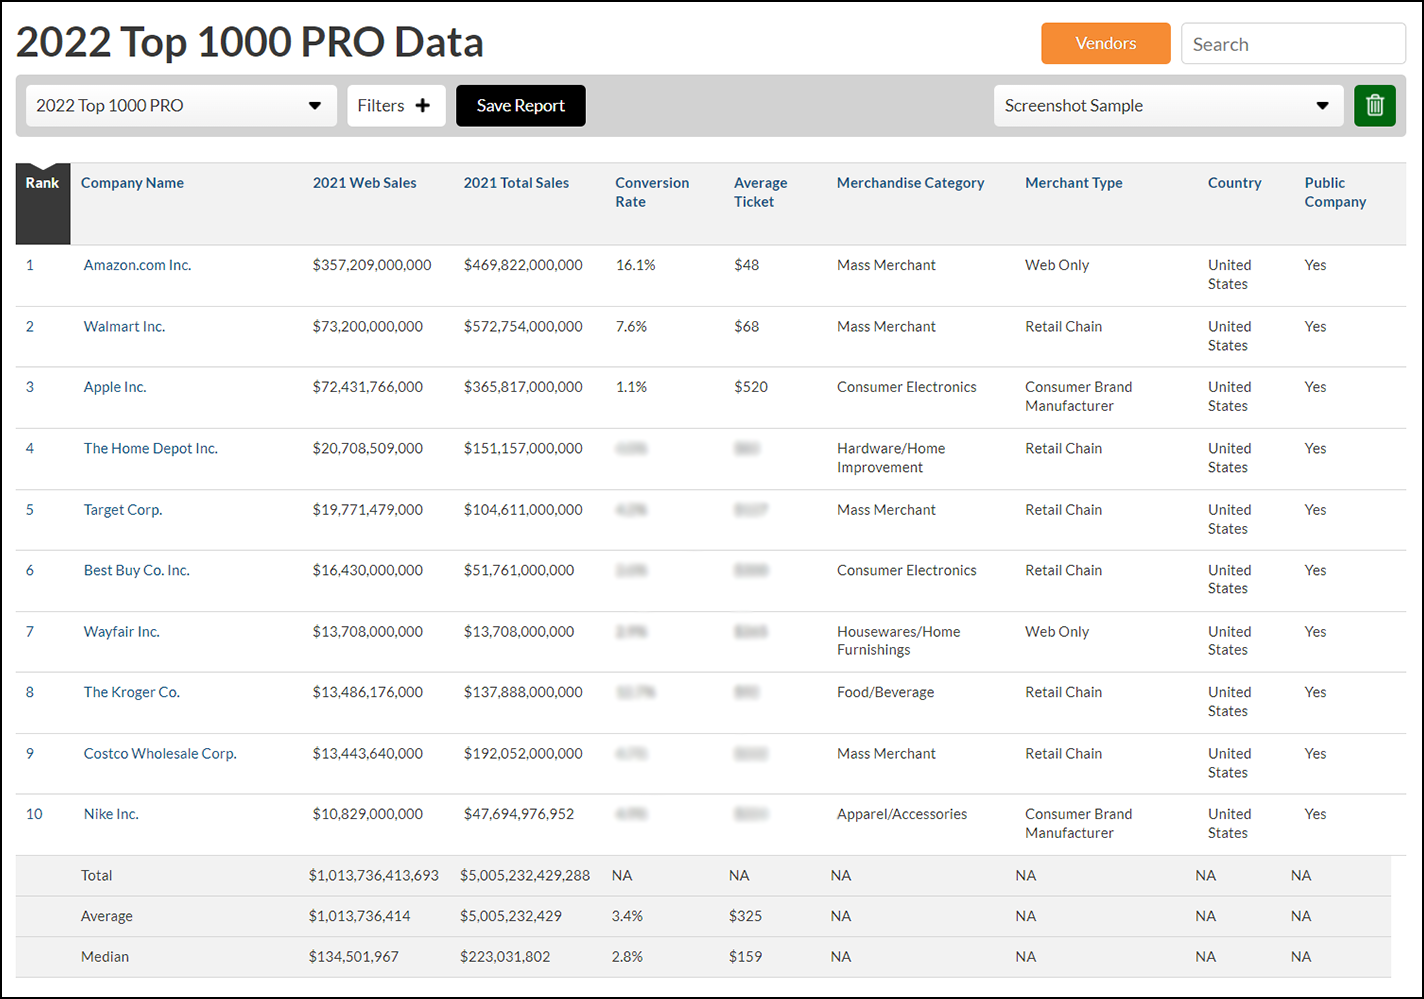Click rank number 1 link
Viewport: 1424px width, 999px height.
pos(30,265)
